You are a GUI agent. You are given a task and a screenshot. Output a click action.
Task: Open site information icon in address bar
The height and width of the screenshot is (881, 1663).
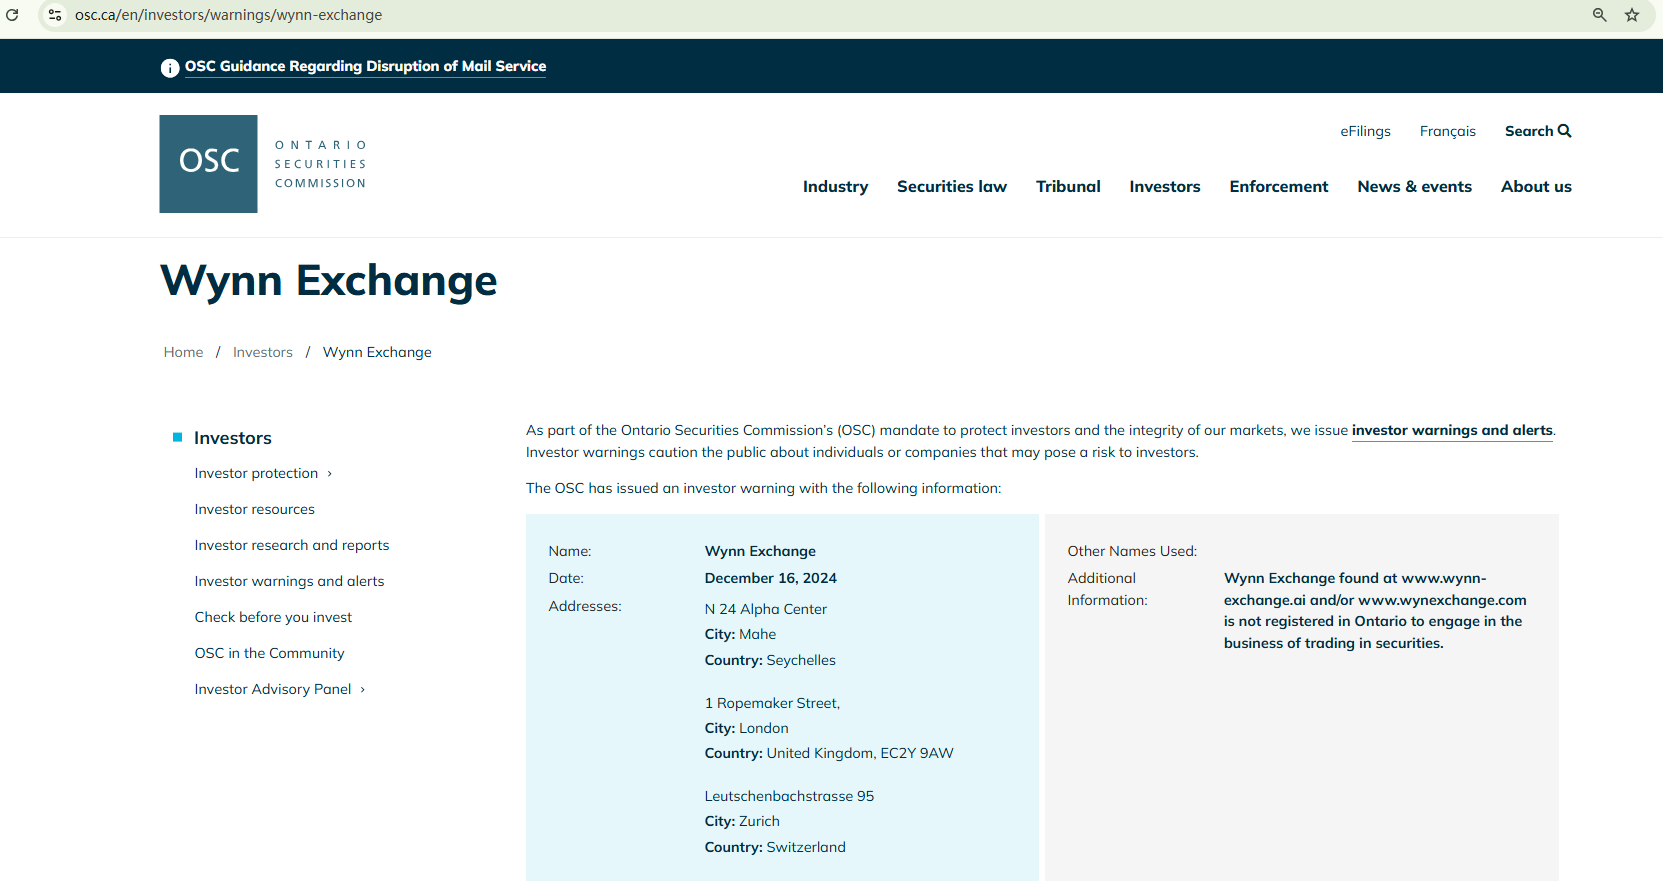(55, 15)
